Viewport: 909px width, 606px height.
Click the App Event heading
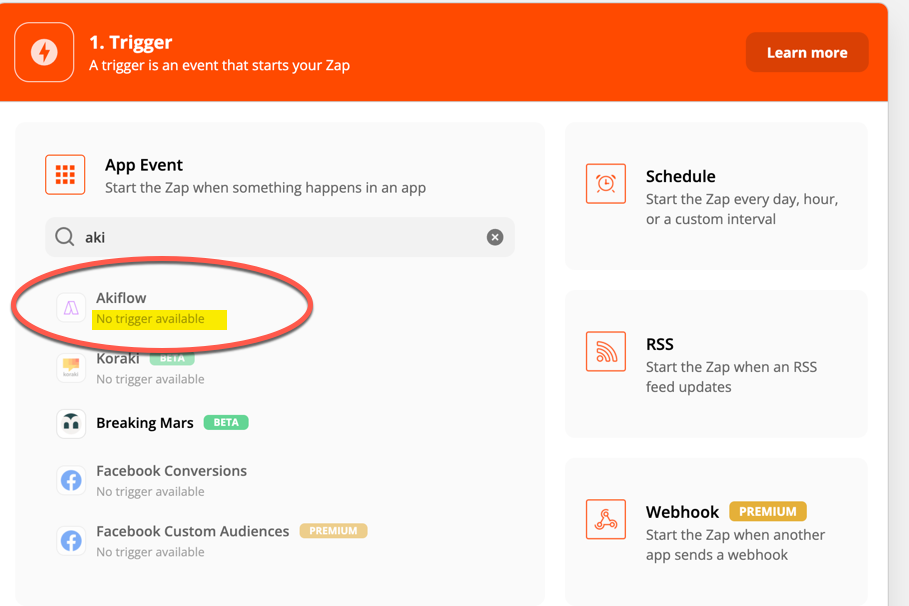point(144,165)
